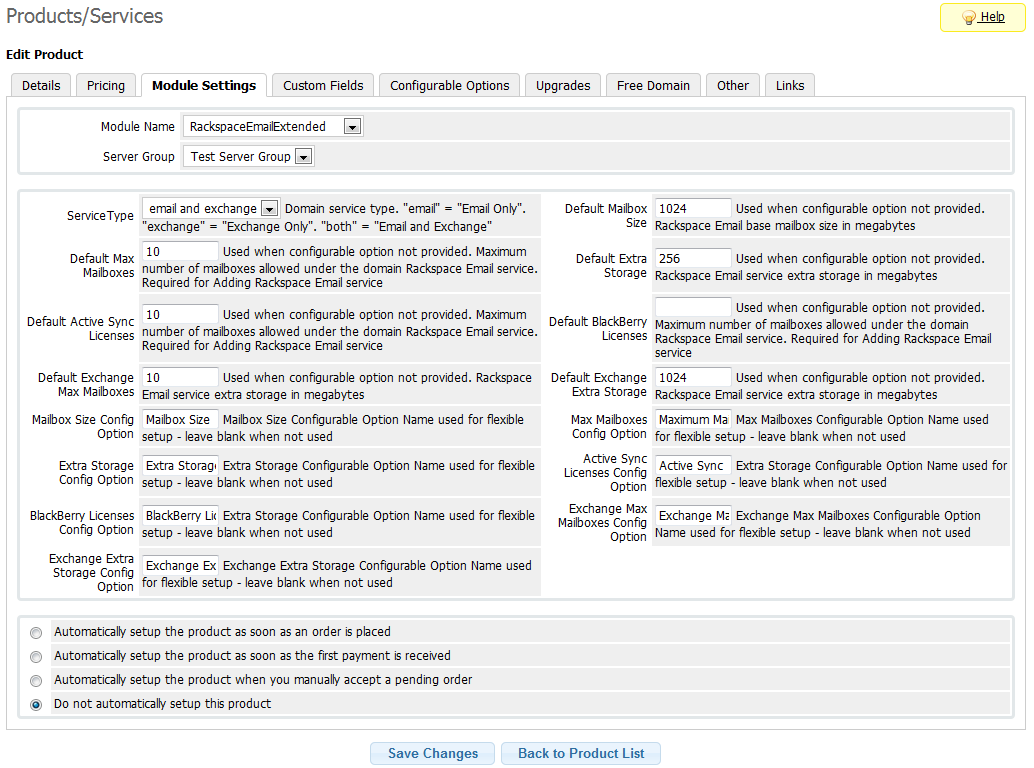Image resolution: width=1034 pixels, height=768 pixels.
Task: Switch to the Upgrades tab
Action: click(562, 85)
